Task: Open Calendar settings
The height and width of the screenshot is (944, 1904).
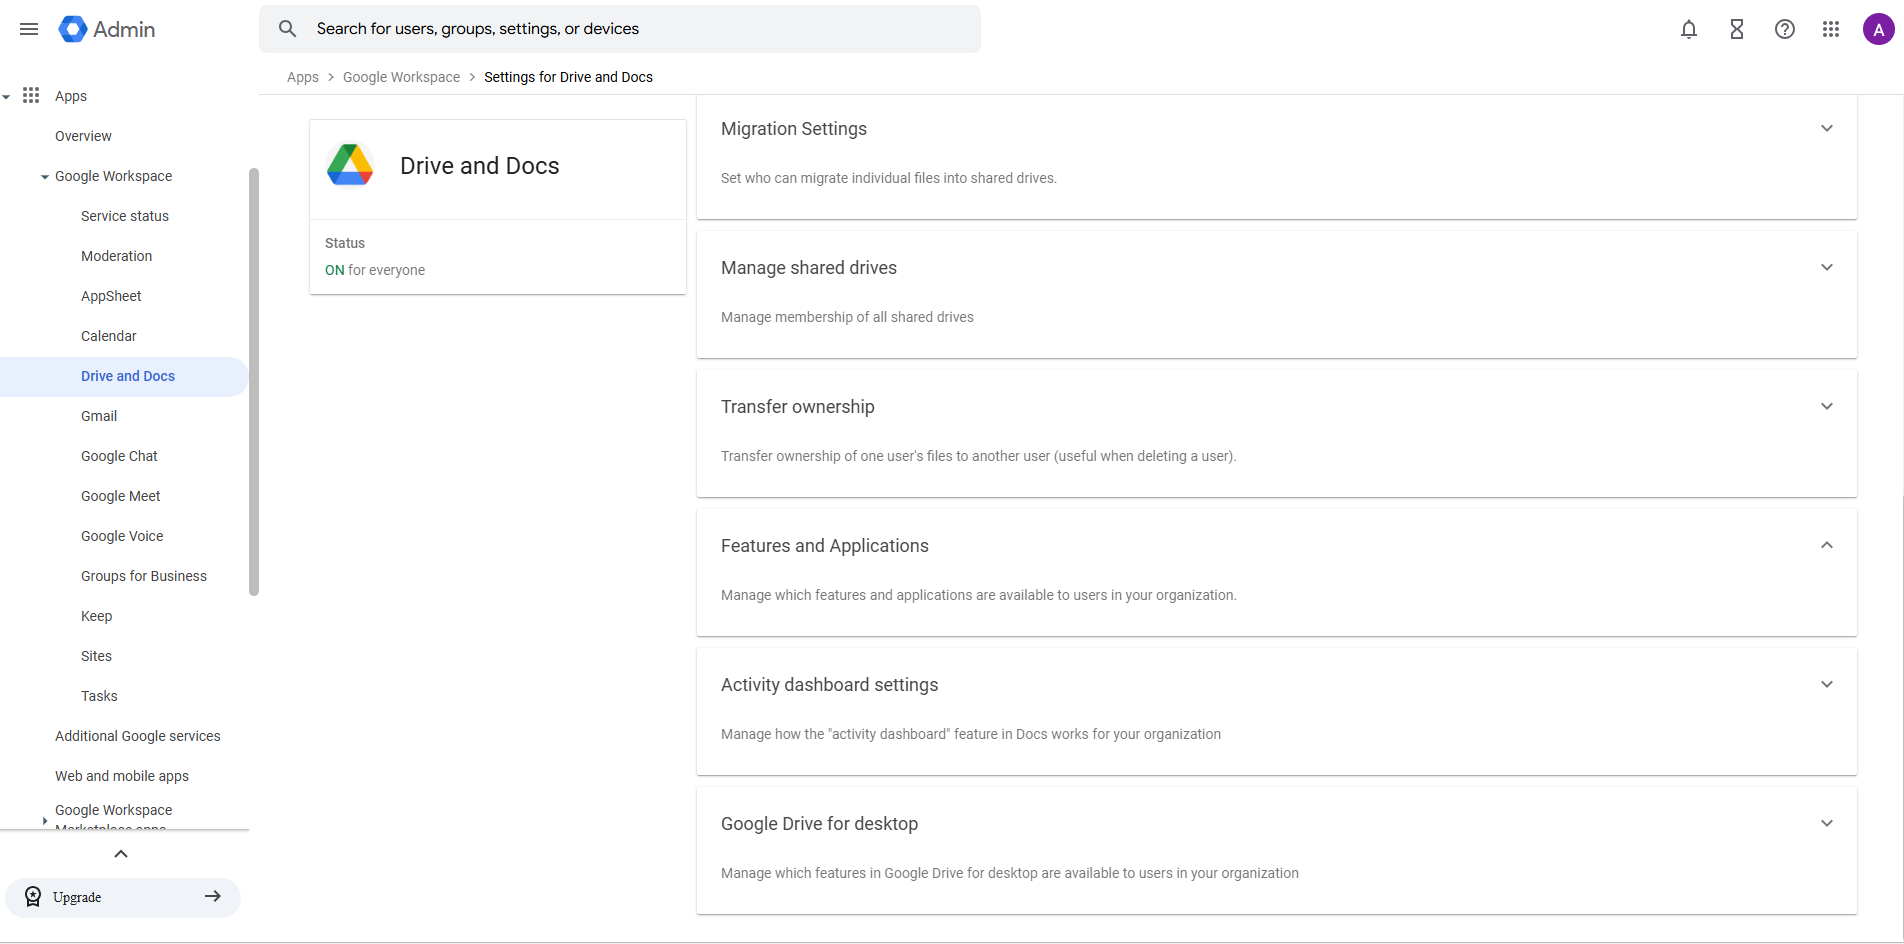Action: [109, 336]
